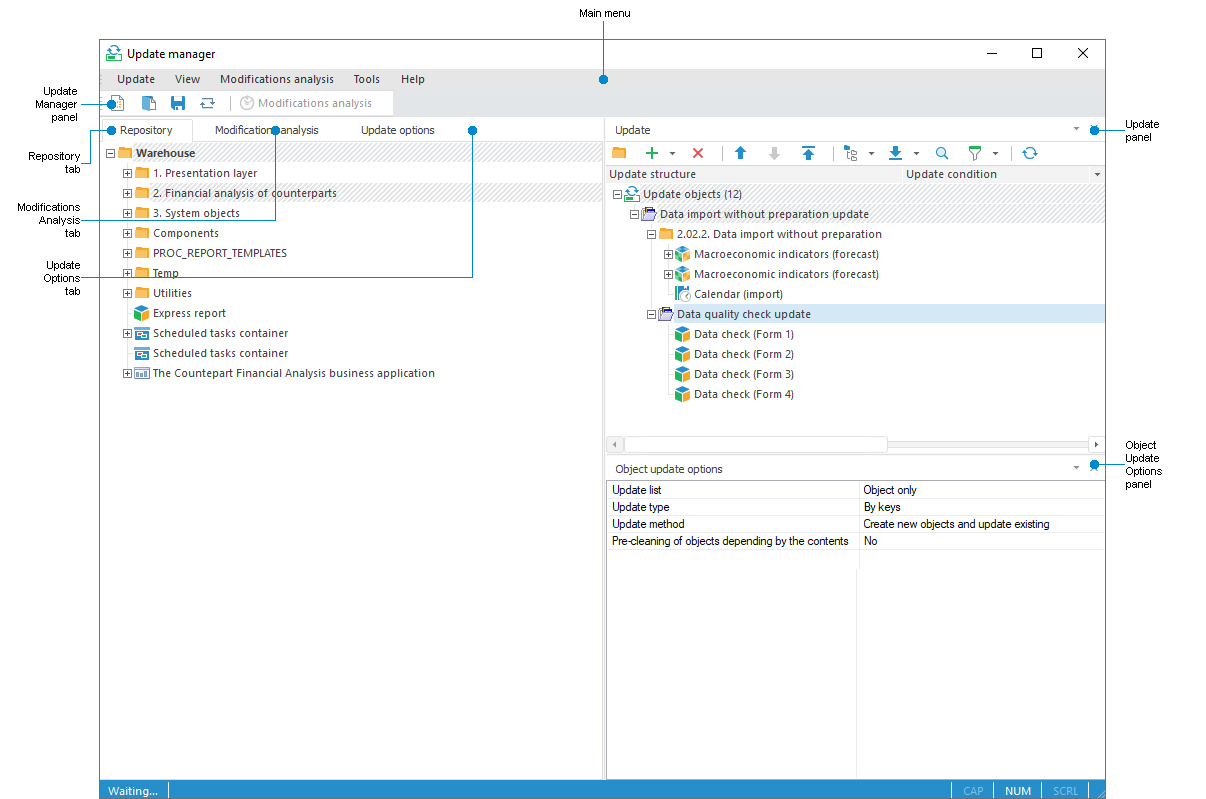Expand the Components folder in repository tree
This screenshot has width=1206, height=799.
click(x=127, y=233)
